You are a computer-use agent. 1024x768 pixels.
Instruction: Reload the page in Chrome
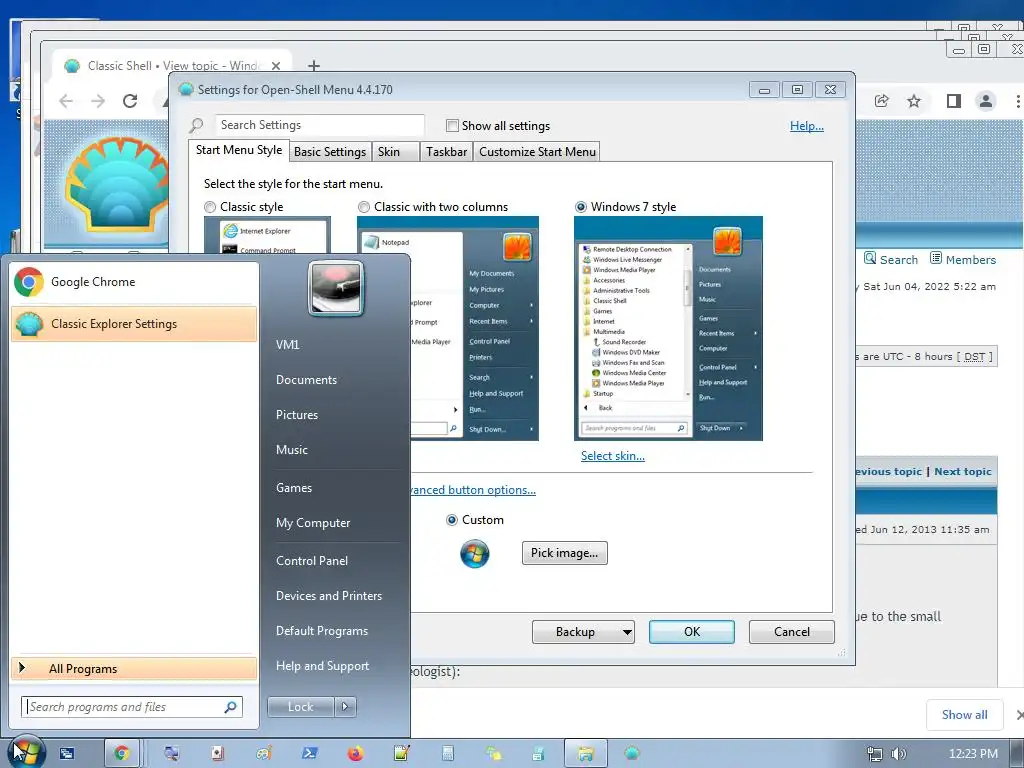click(130, 101)
